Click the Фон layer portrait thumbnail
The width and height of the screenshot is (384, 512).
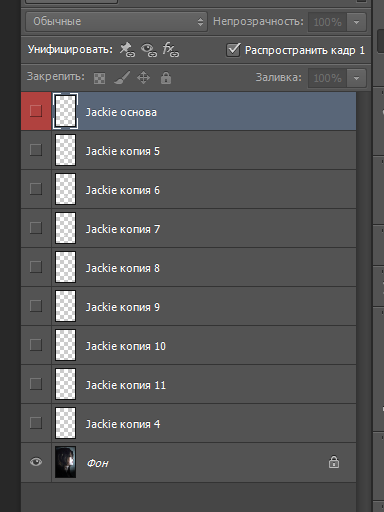coord(65,462)
